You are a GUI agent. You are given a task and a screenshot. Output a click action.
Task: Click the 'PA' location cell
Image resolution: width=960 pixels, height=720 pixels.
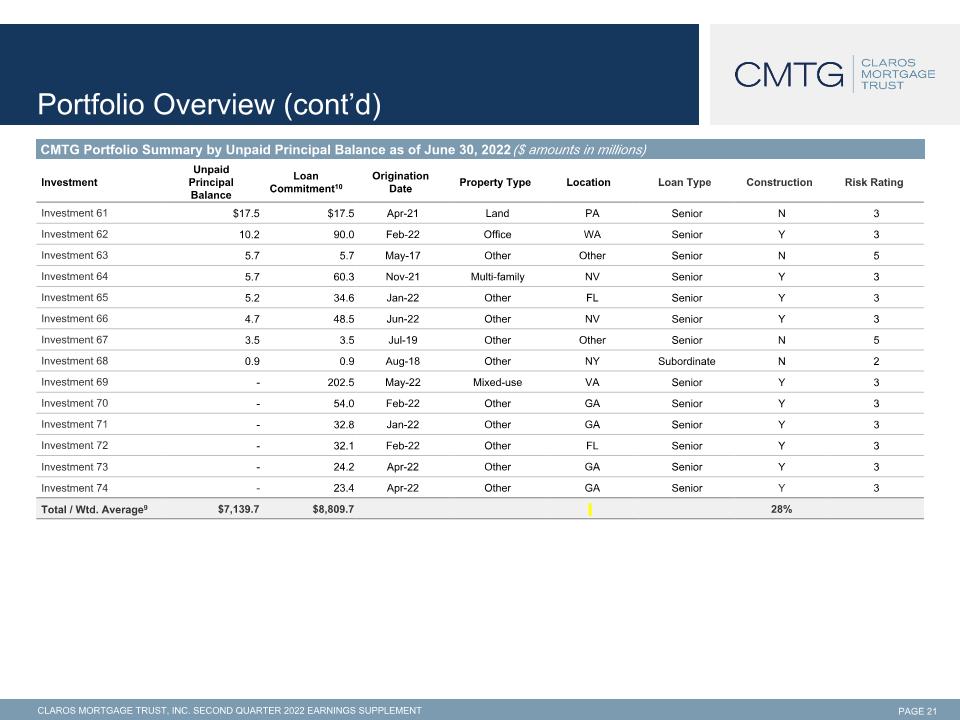pos(592,214)
